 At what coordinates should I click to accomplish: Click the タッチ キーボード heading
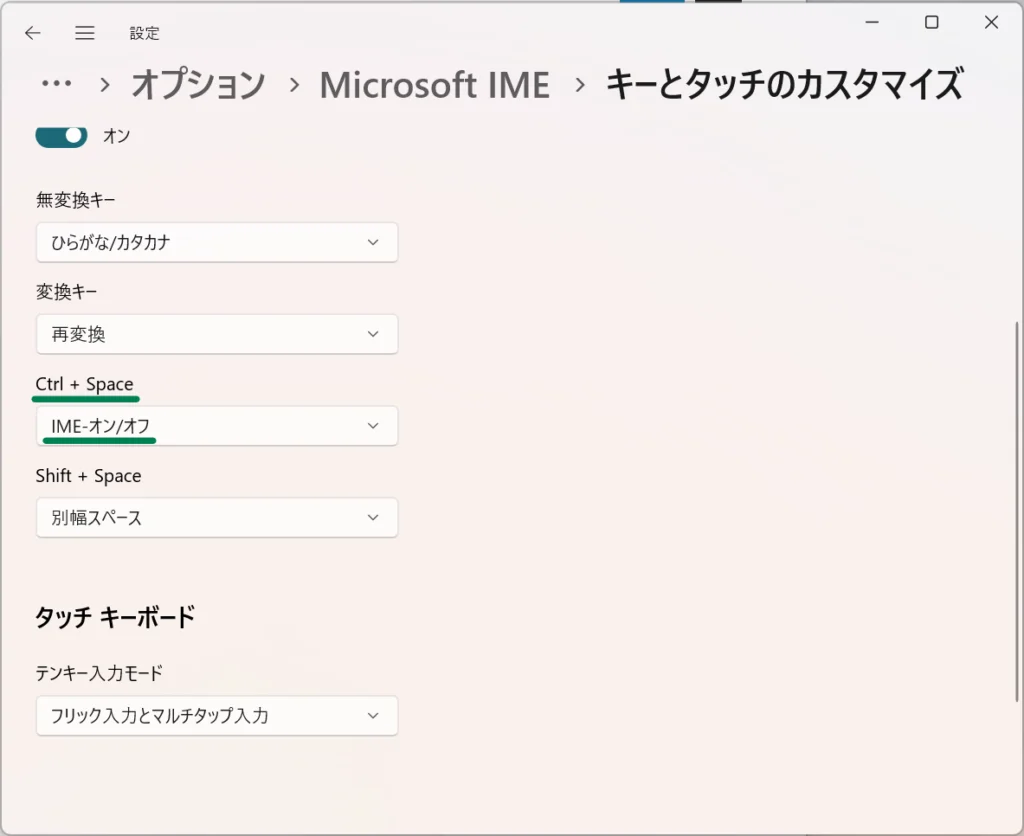[x=115, y=617]
